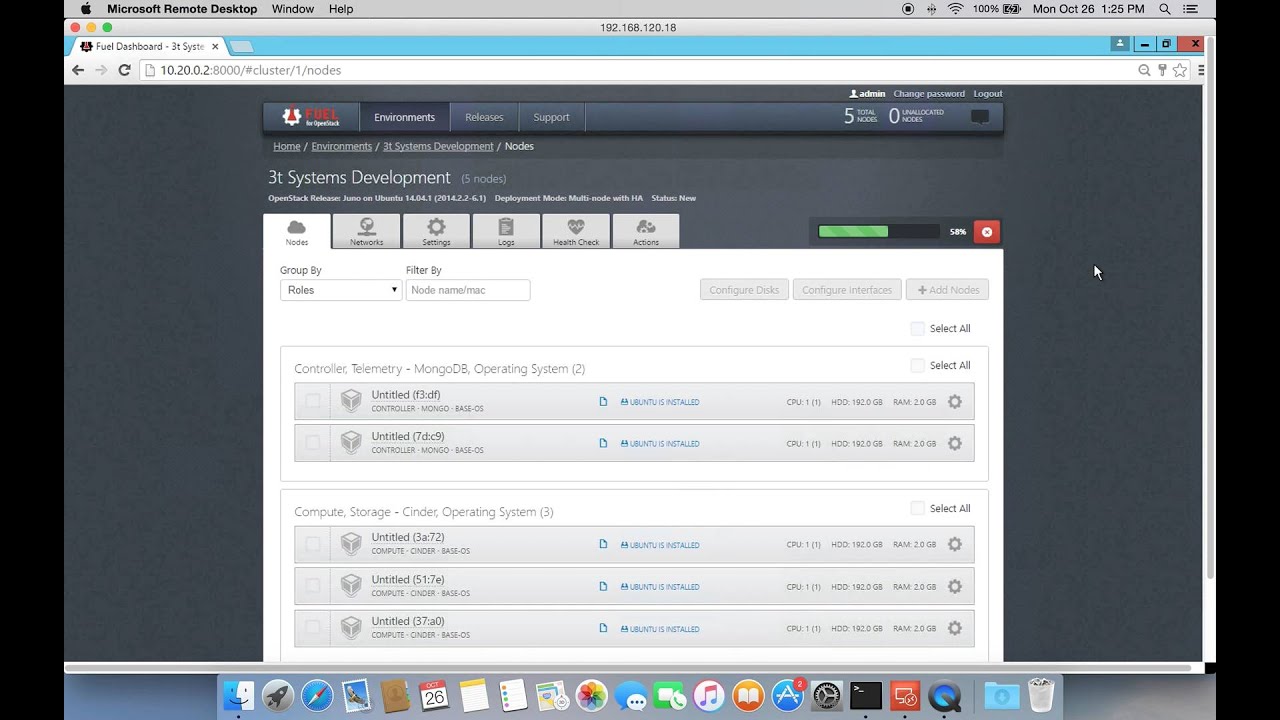Open settings gear for node Untitled (f3:df)
This screenshot has width=1280, height=720.
point(955,402)
